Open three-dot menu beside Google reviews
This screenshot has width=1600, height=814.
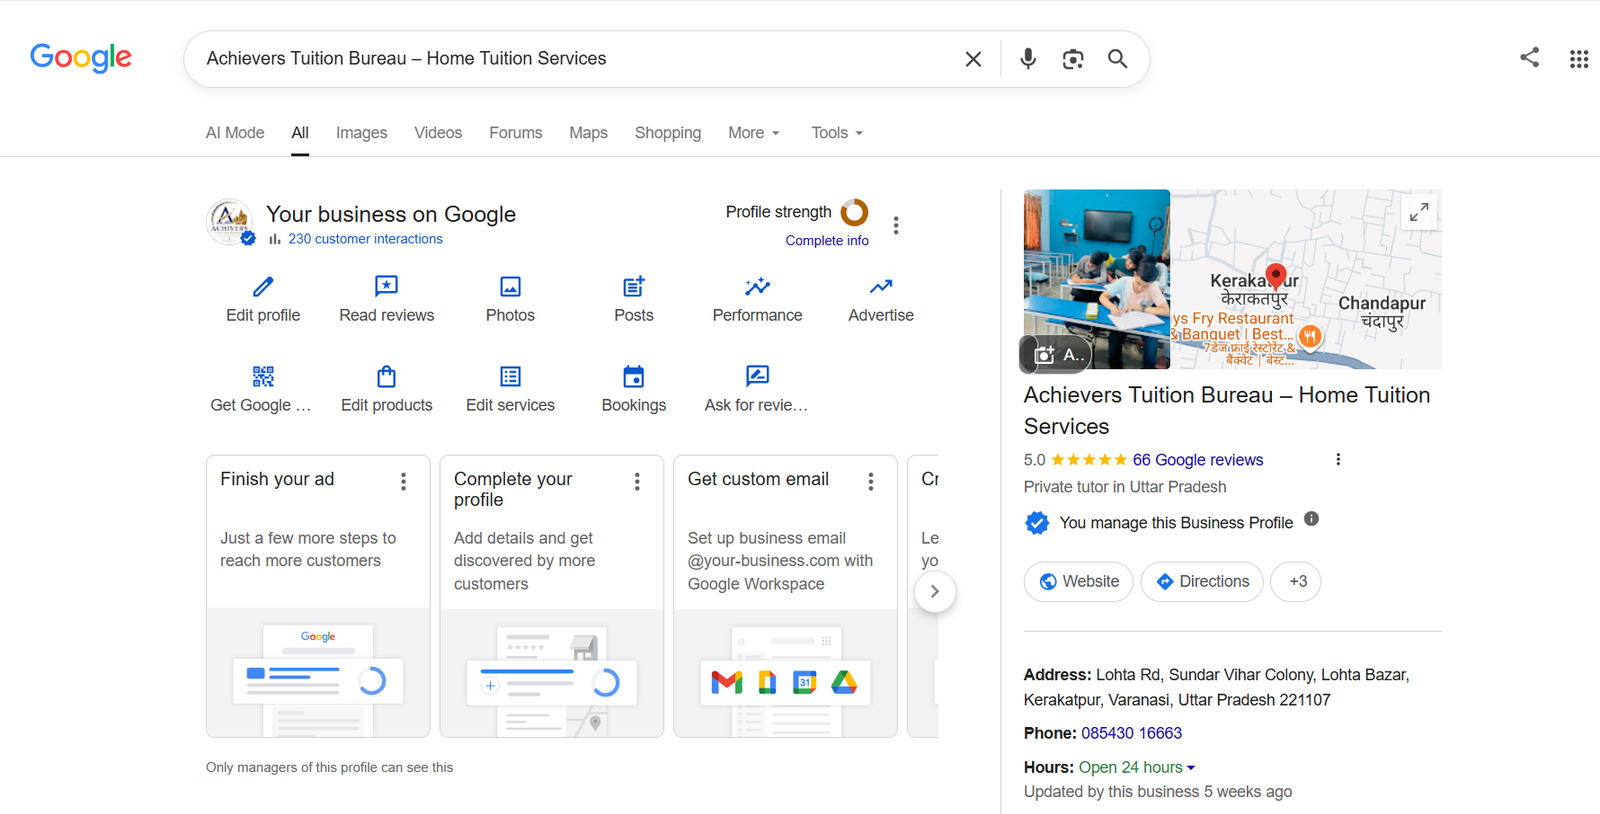[1338, 459]
